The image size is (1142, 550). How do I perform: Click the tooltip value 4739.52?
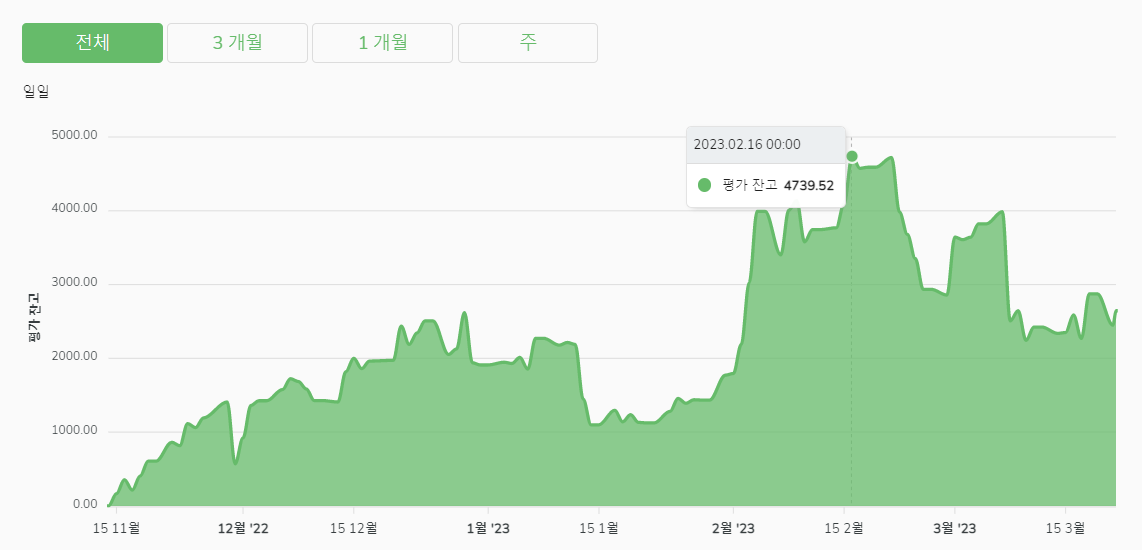coord(808,185)
